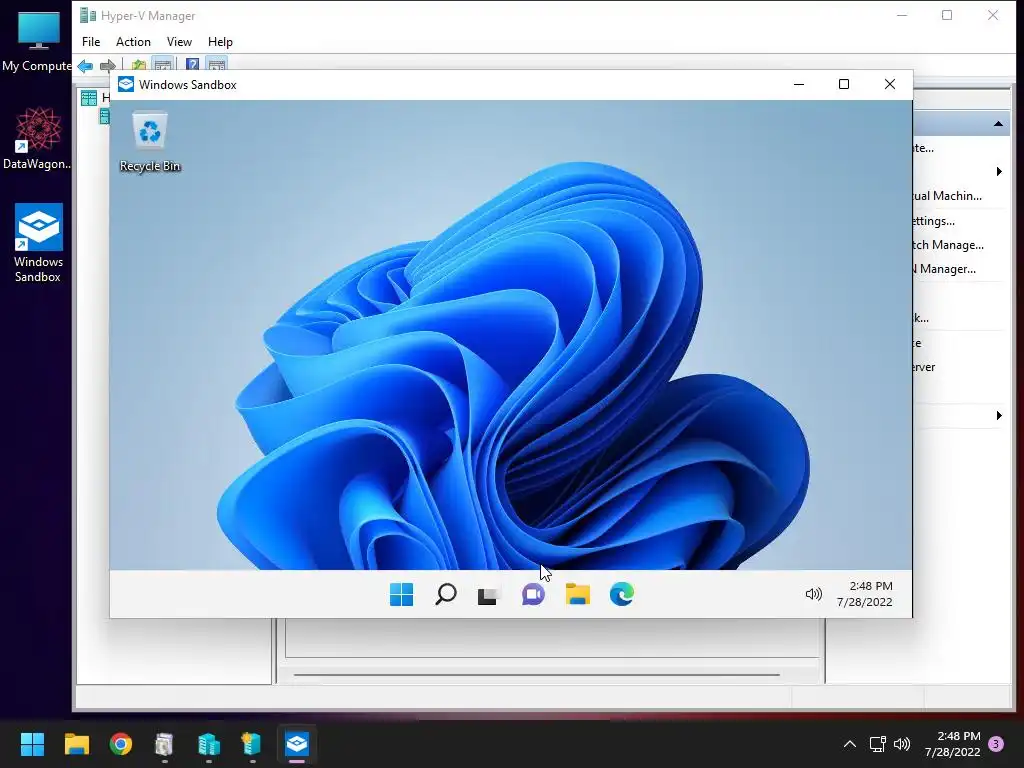Switch to Windows Sandbox on the host taskbar
Viewport: 1024px width, 768px height.
(x=296, y=744)
